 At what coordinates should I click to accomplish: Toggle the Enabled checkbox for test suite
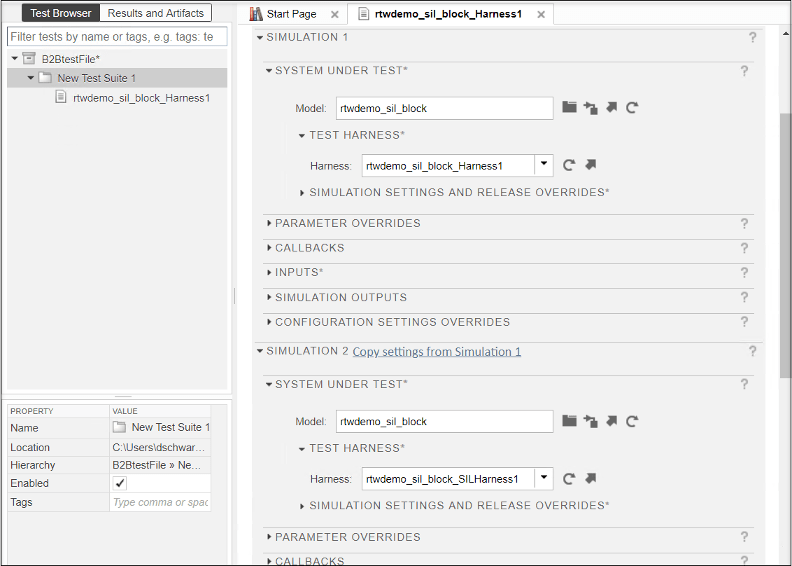[x=120, y=483]
